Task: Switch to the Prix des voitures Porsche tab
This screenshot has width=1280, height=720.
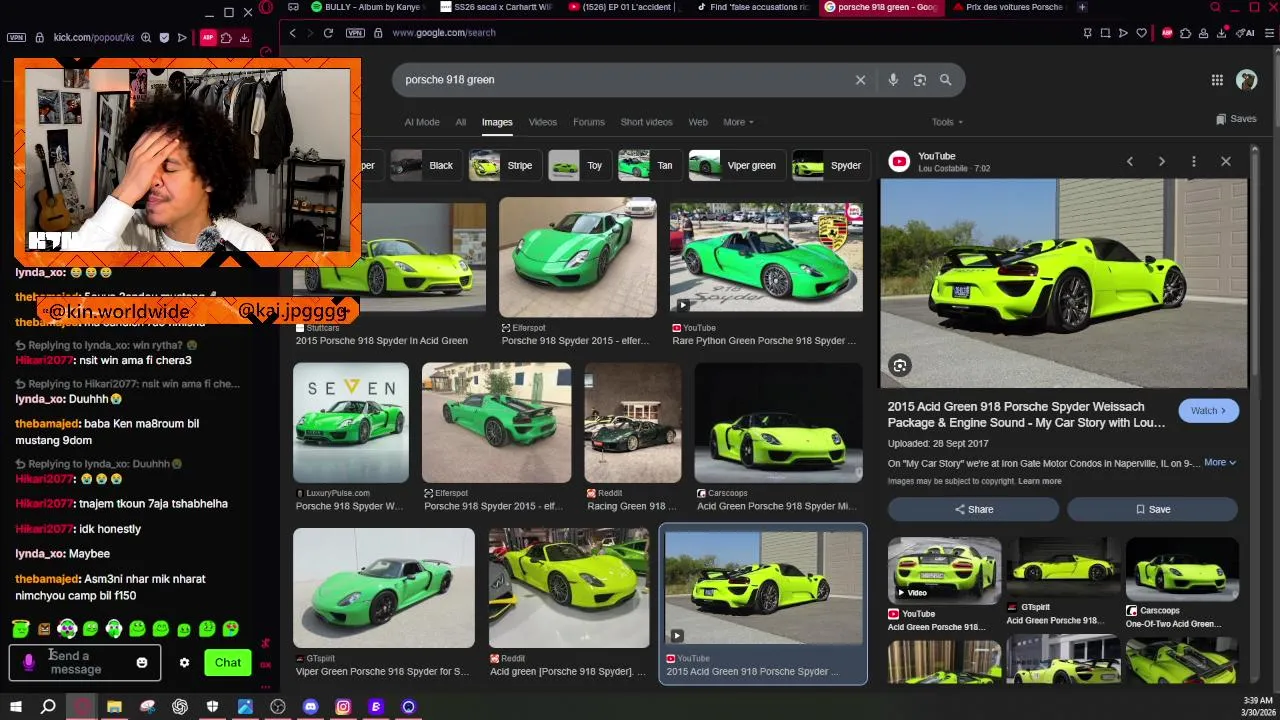Action: point(1007,7)
